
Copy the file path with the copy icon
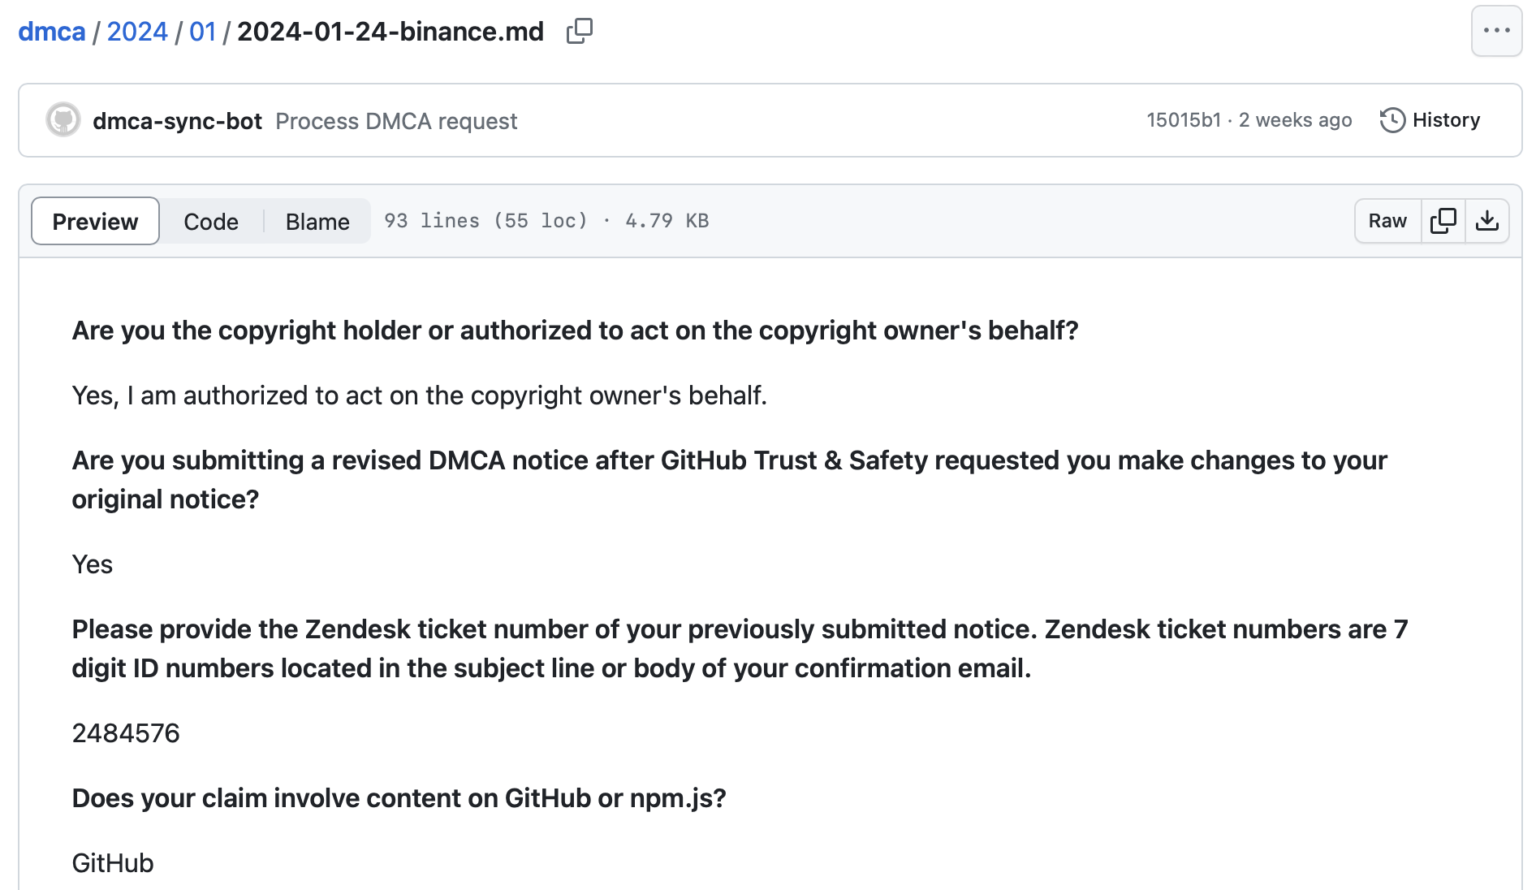coord(579,31)
